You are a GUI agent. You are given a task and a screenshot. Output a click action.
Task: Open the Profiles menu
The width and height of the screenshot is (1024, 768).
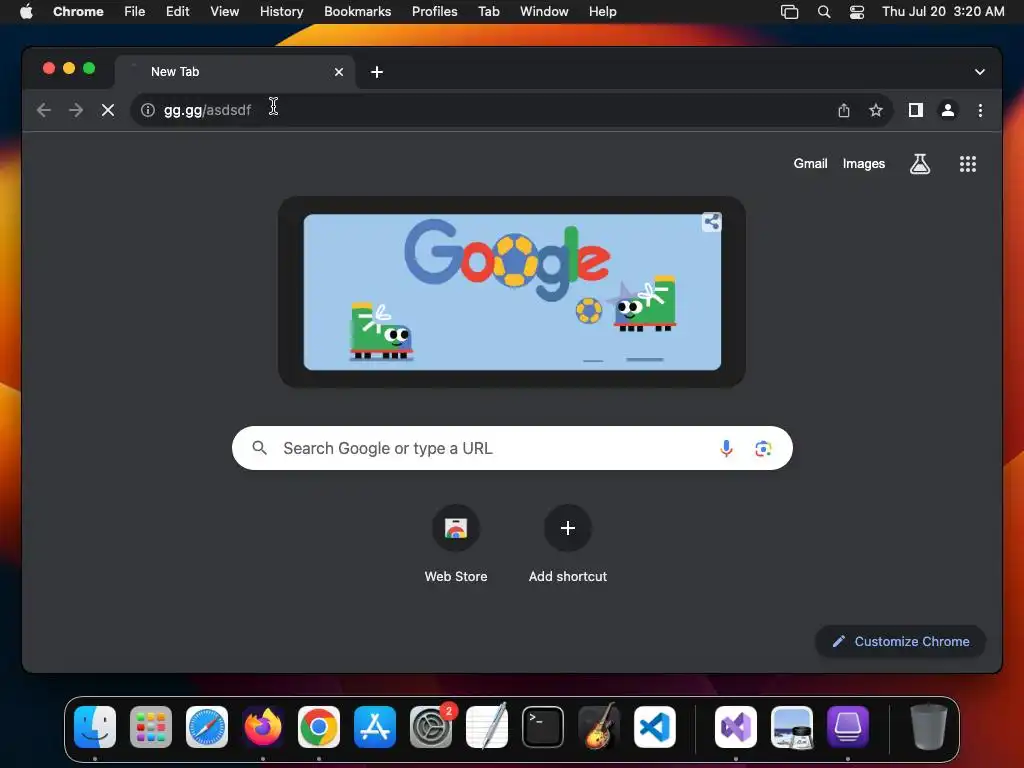(434, 11)
